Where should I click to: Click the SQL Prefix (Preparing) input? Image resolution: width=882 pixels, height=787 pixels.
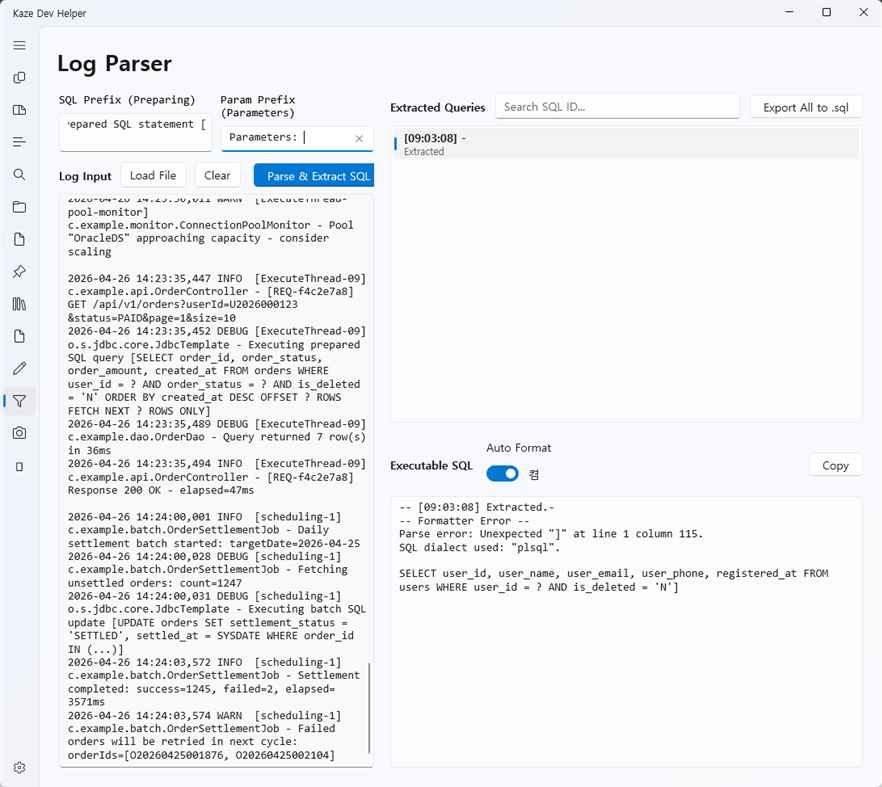136,132
